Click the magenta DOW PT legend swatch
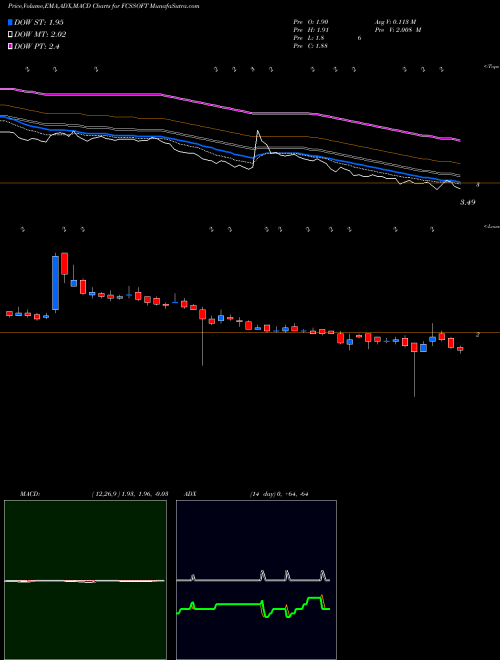 [10, 46]
